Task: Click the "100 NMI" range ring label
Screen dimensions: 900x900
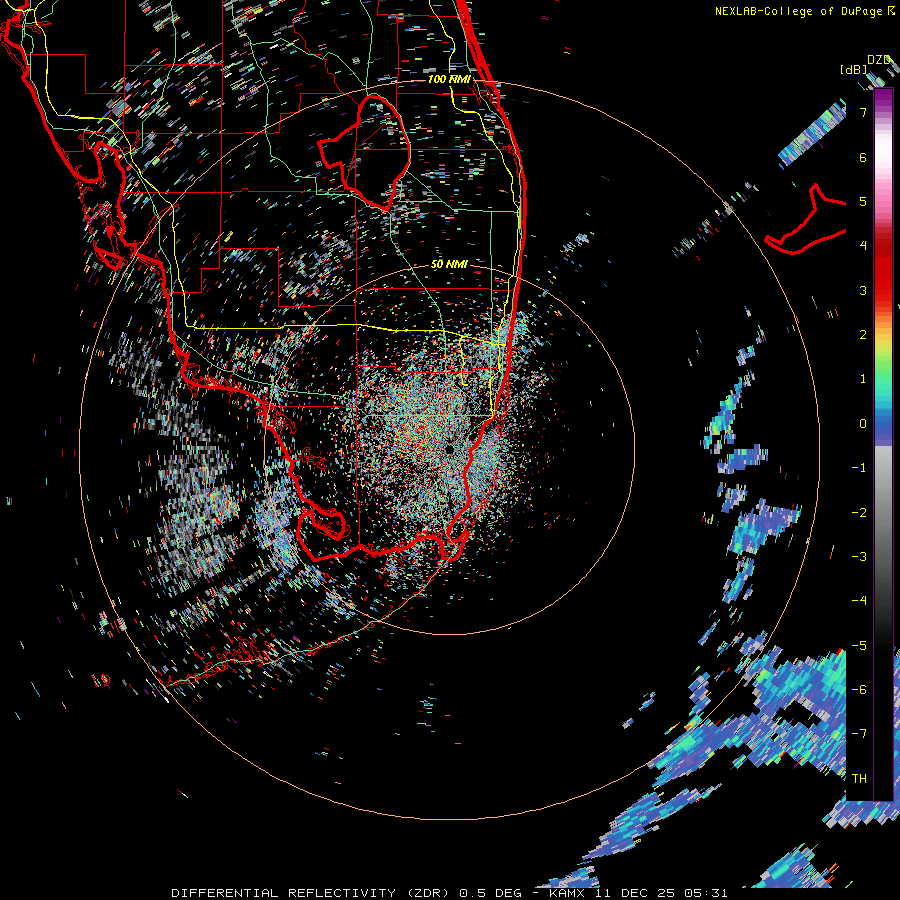Action: (449, 79)
